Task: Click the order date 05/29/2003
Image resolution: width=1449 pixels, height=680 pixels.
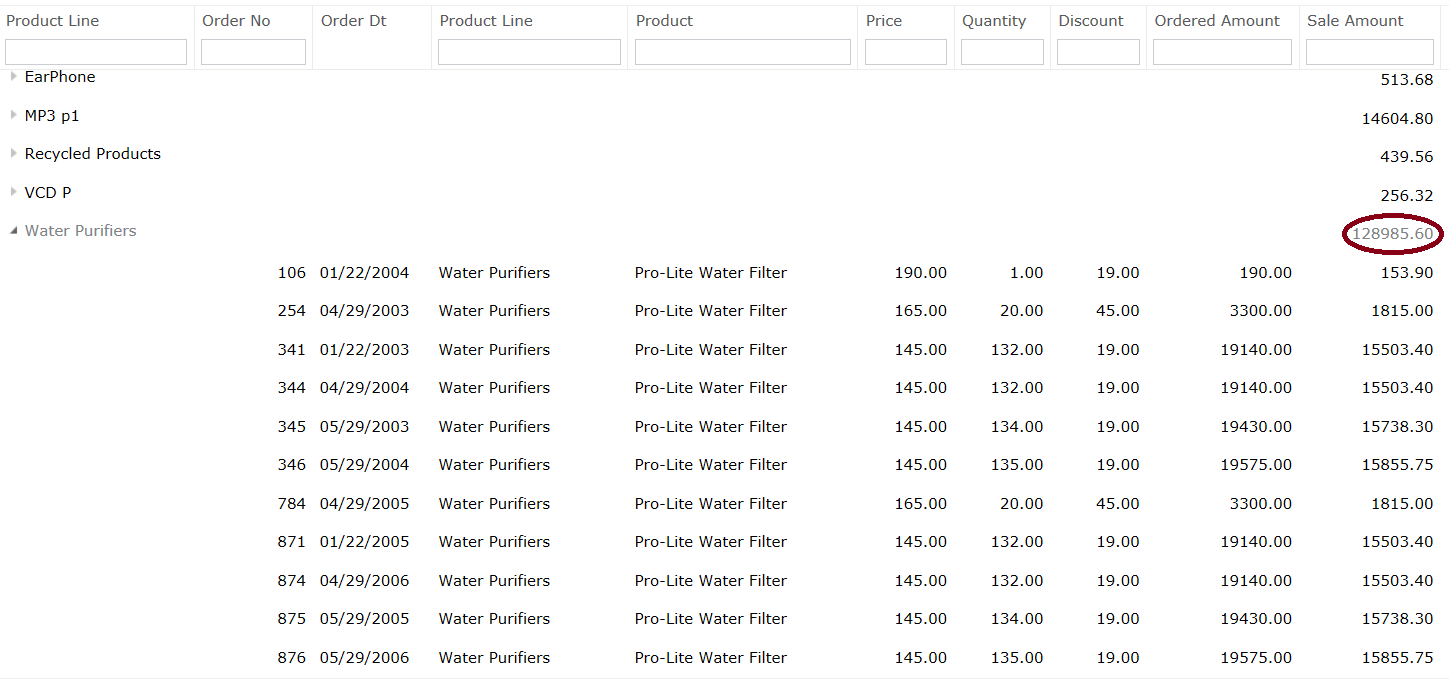Action: tap(365, 427)
